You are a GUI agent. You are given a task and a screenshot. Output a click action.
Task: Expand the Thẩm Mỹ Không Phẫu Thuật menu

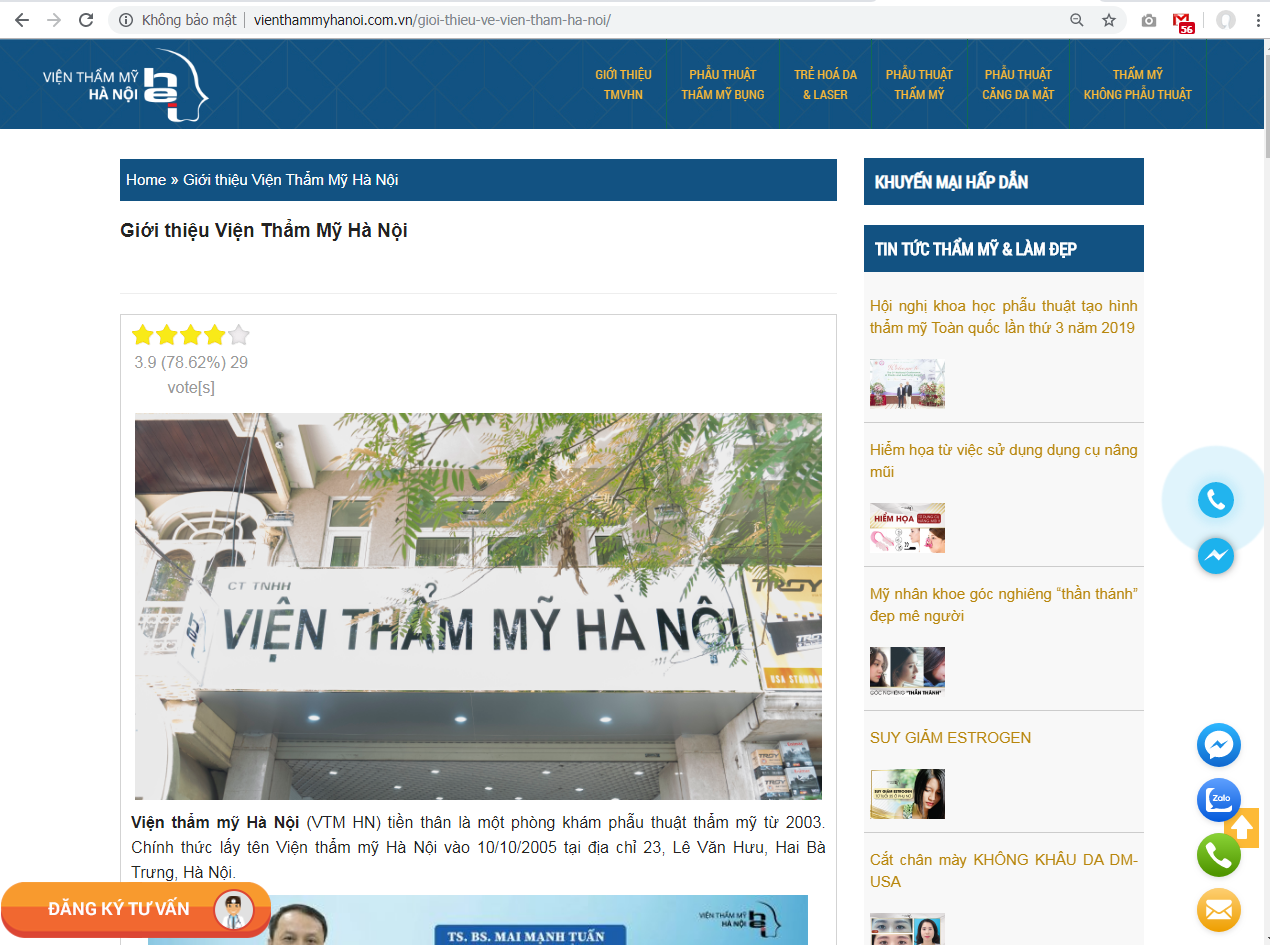1137,85
